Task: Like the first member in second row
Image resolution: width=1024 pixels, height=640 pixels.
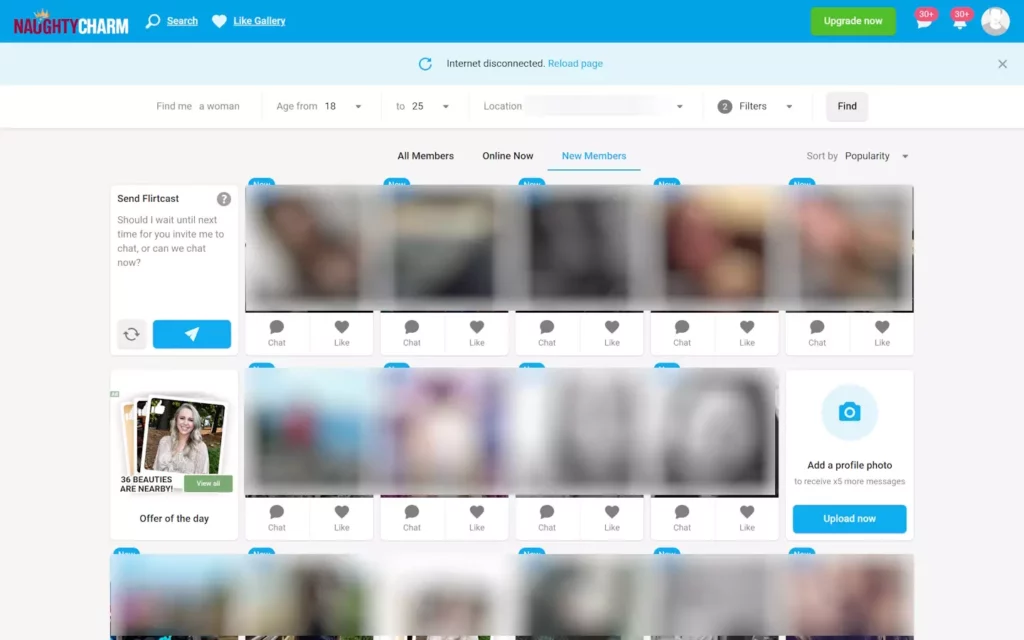Action: 342,518
